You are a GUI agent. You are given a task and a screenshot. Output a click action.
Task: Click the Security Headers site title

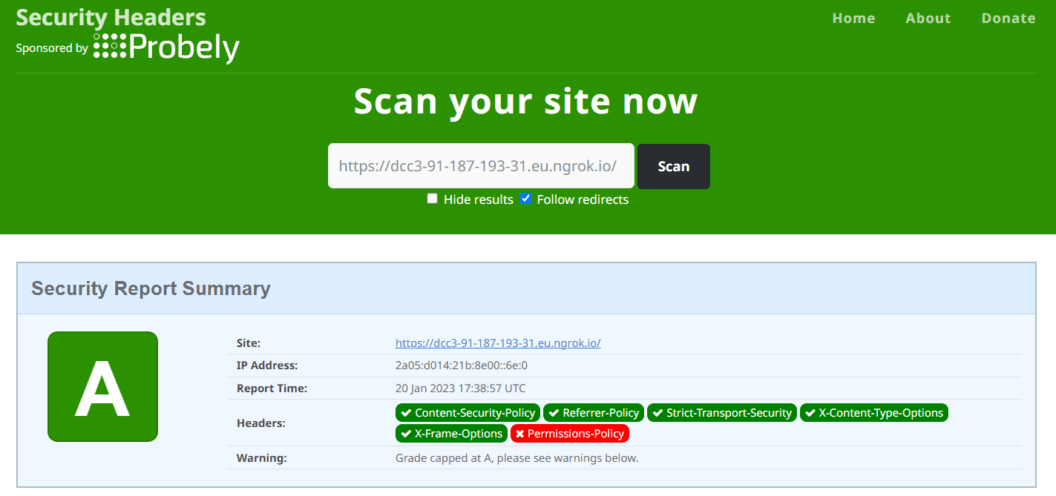[110, 17]
